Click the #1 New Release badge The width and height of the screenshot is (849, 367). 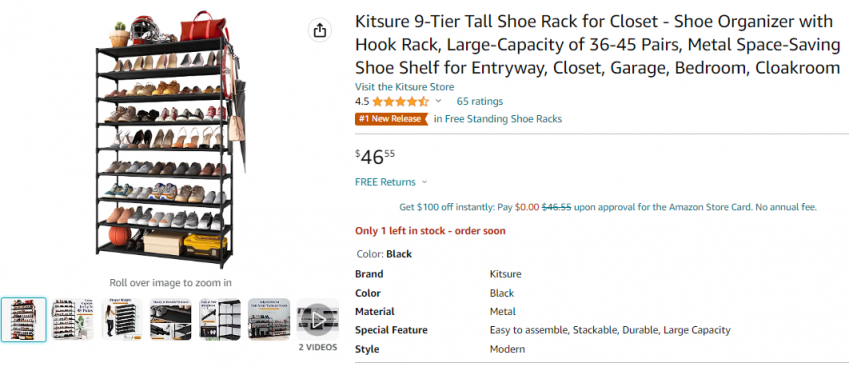coord(391,119)
